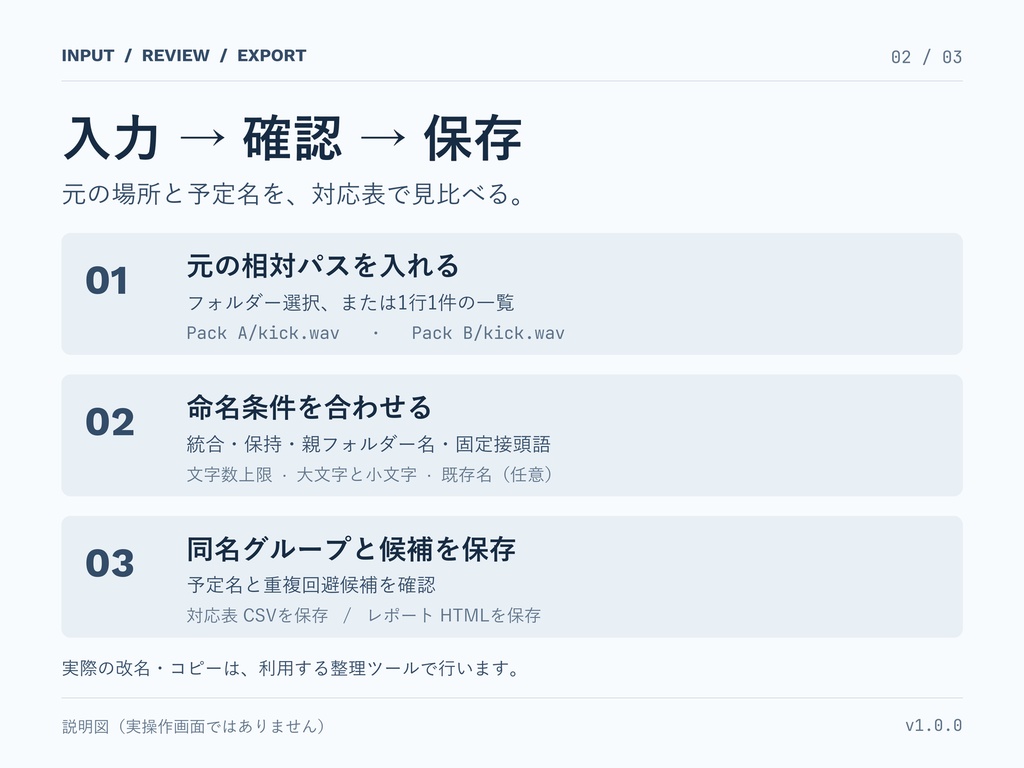Click the first arrow between 入力 and 確認
Image resolution: width=1024 pixels, height=768 pixels.
point(202,138)
